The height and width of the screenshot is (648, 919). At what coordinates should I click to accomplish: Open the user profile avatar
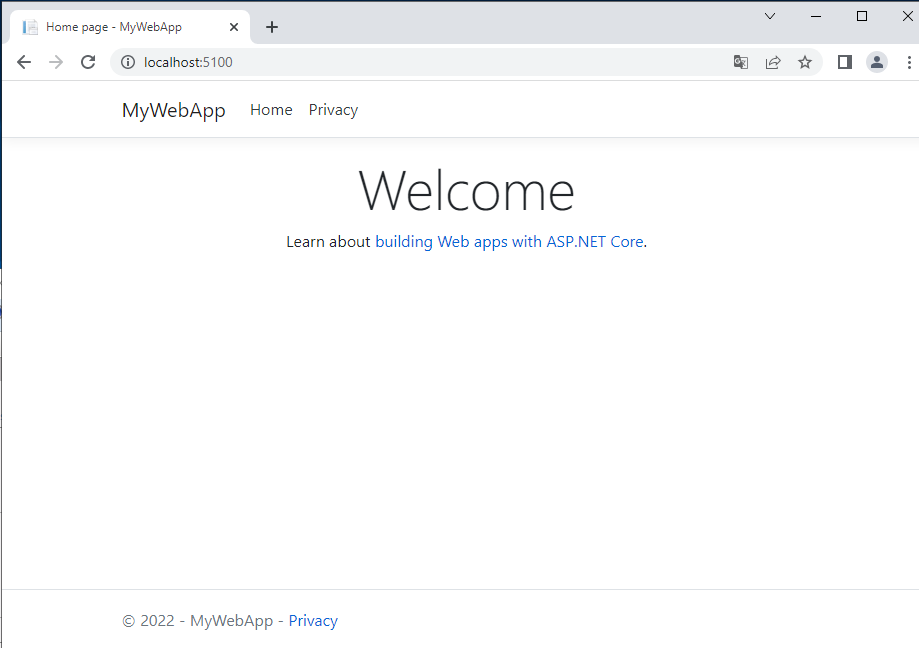point(877,62)
